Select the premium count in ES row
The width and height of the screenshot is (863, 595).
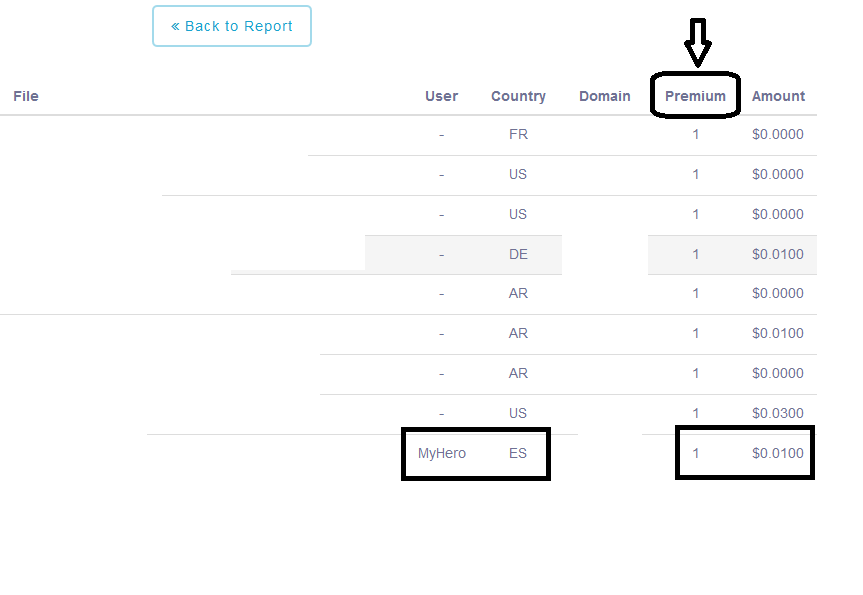(696, 453)
